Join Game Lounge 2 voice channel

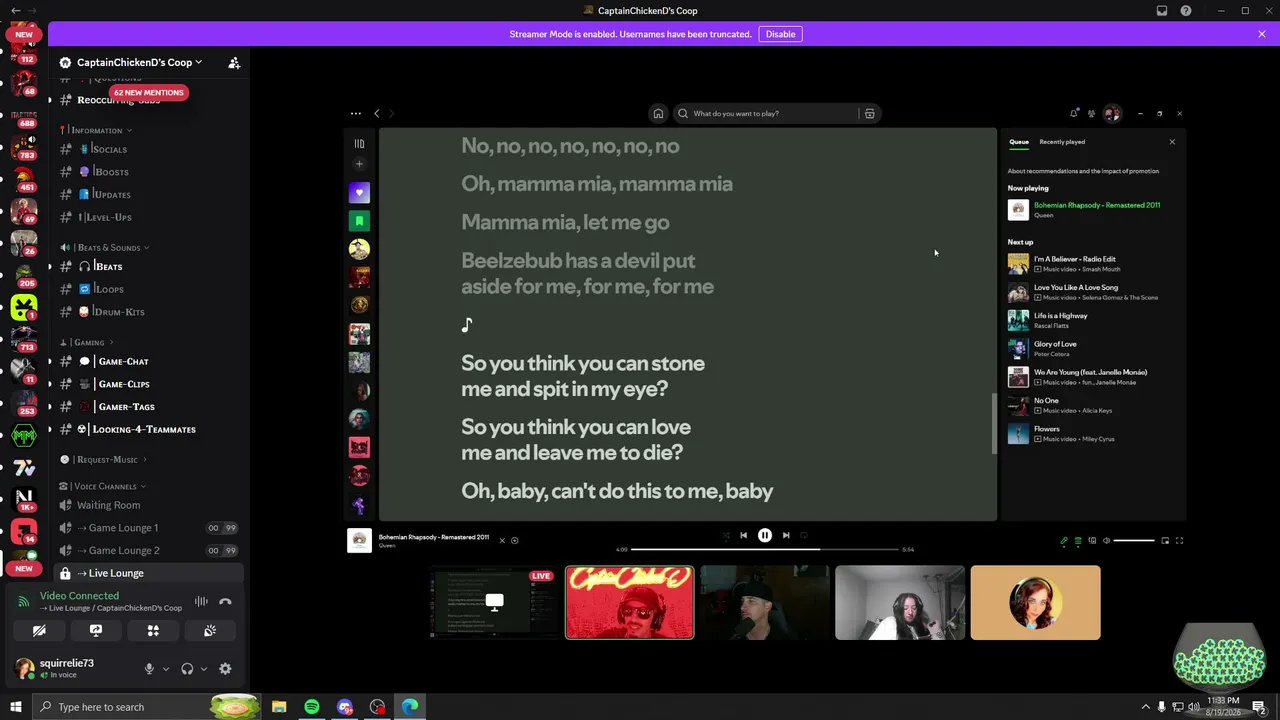point(148,550)
